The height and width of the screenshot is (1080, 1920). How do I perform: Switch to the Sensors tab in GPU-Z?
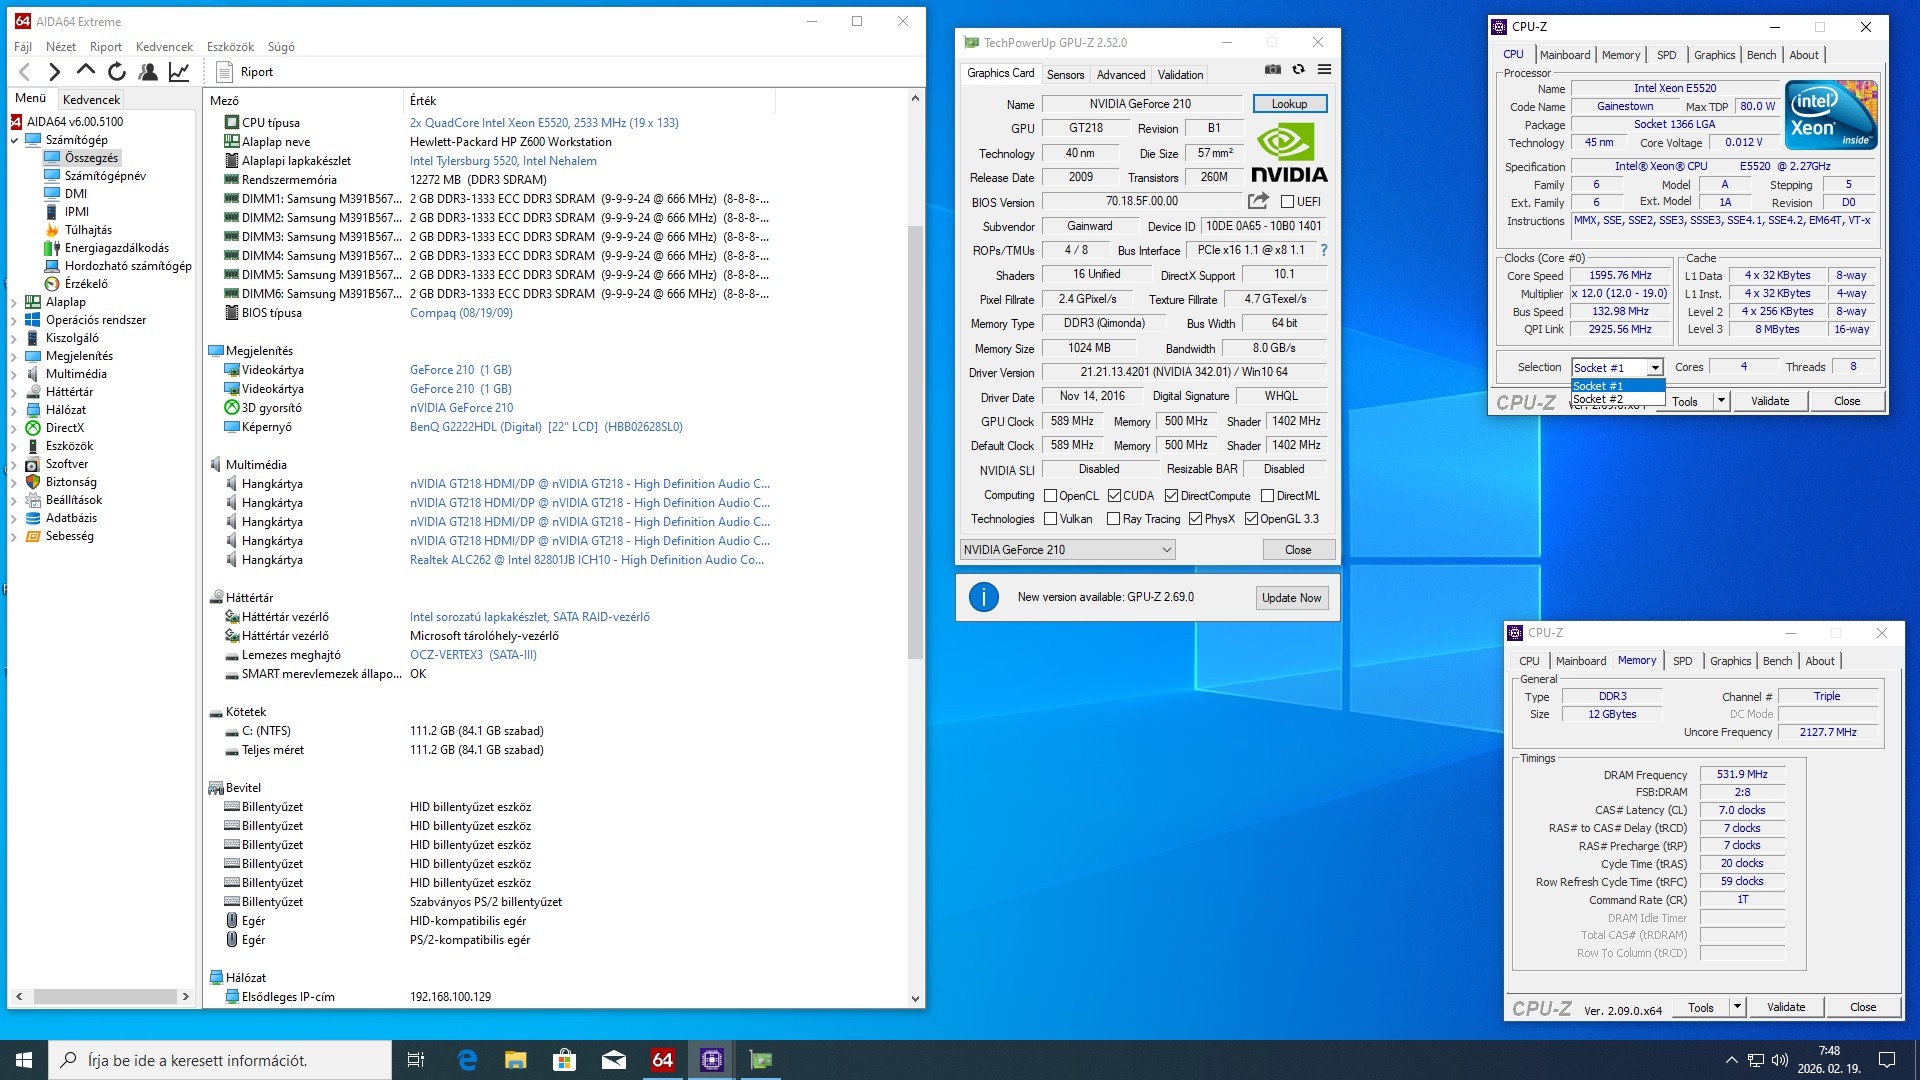tap(1065, 75)
